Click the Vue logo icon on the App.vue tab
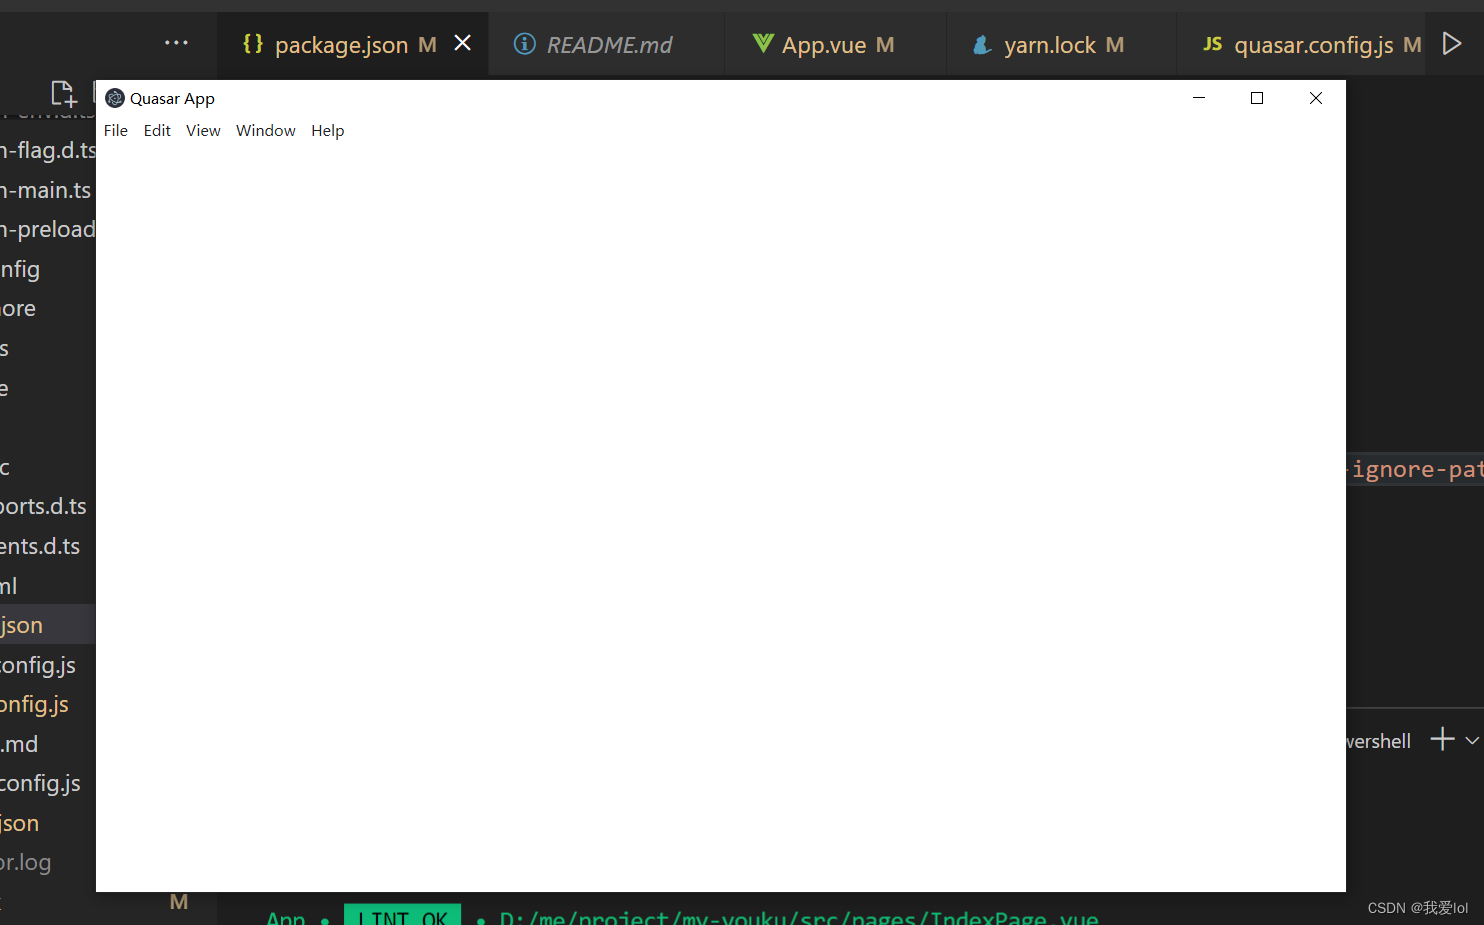 [x=761, y=43]
